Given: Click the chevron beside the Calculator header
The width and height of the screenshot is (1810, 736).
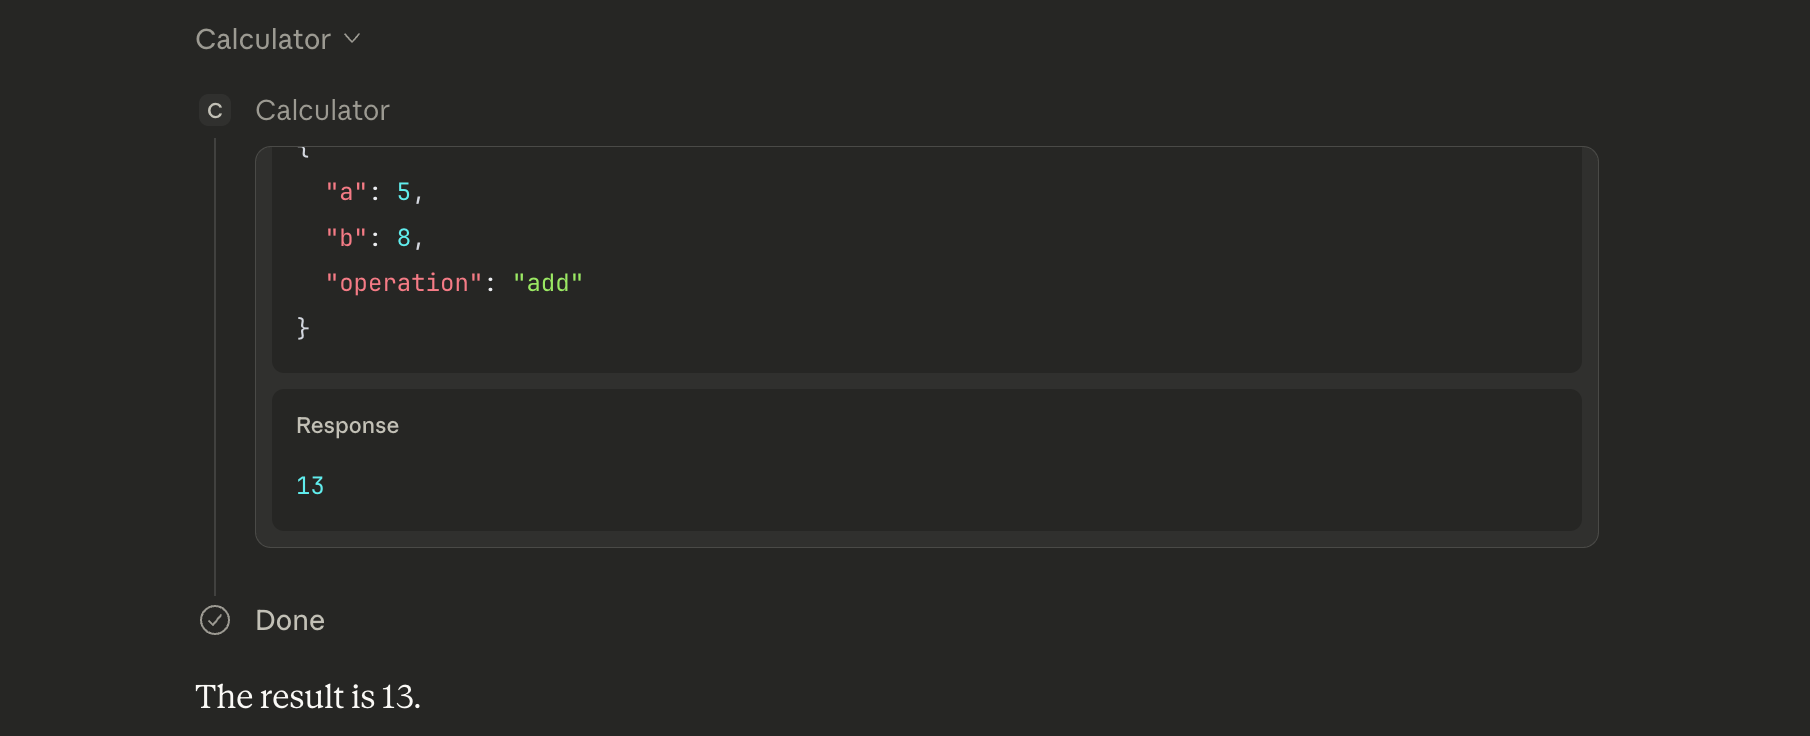Looking at the screenshot, I should click(x=352, y=38).
